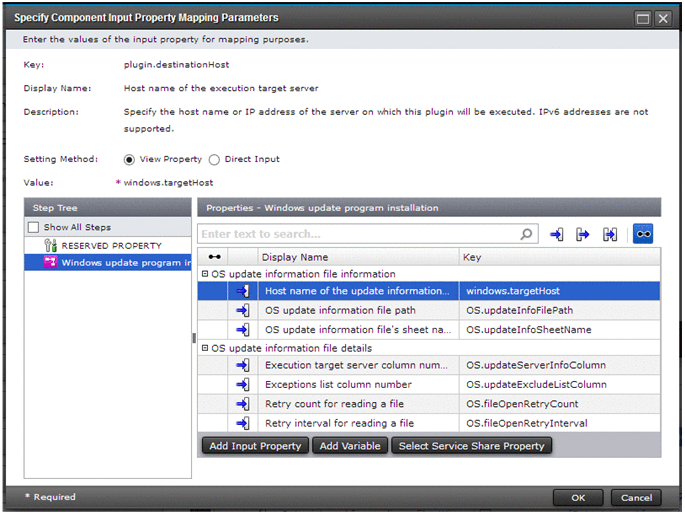Click the output property filter icon
The image size is (685, 515).
pos(583,234)
